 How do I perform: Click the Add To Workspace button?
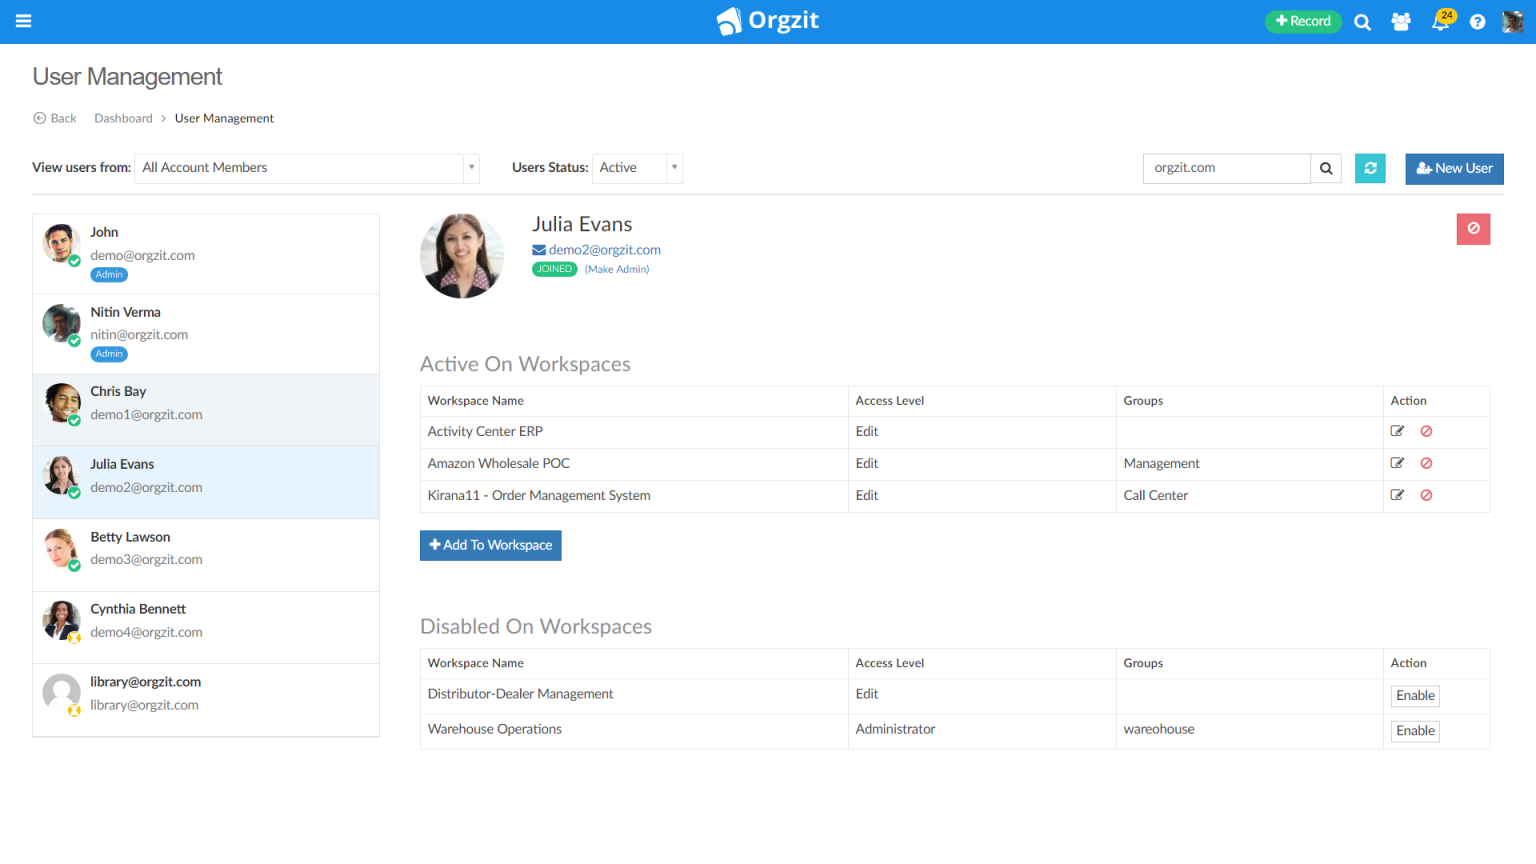490,545
